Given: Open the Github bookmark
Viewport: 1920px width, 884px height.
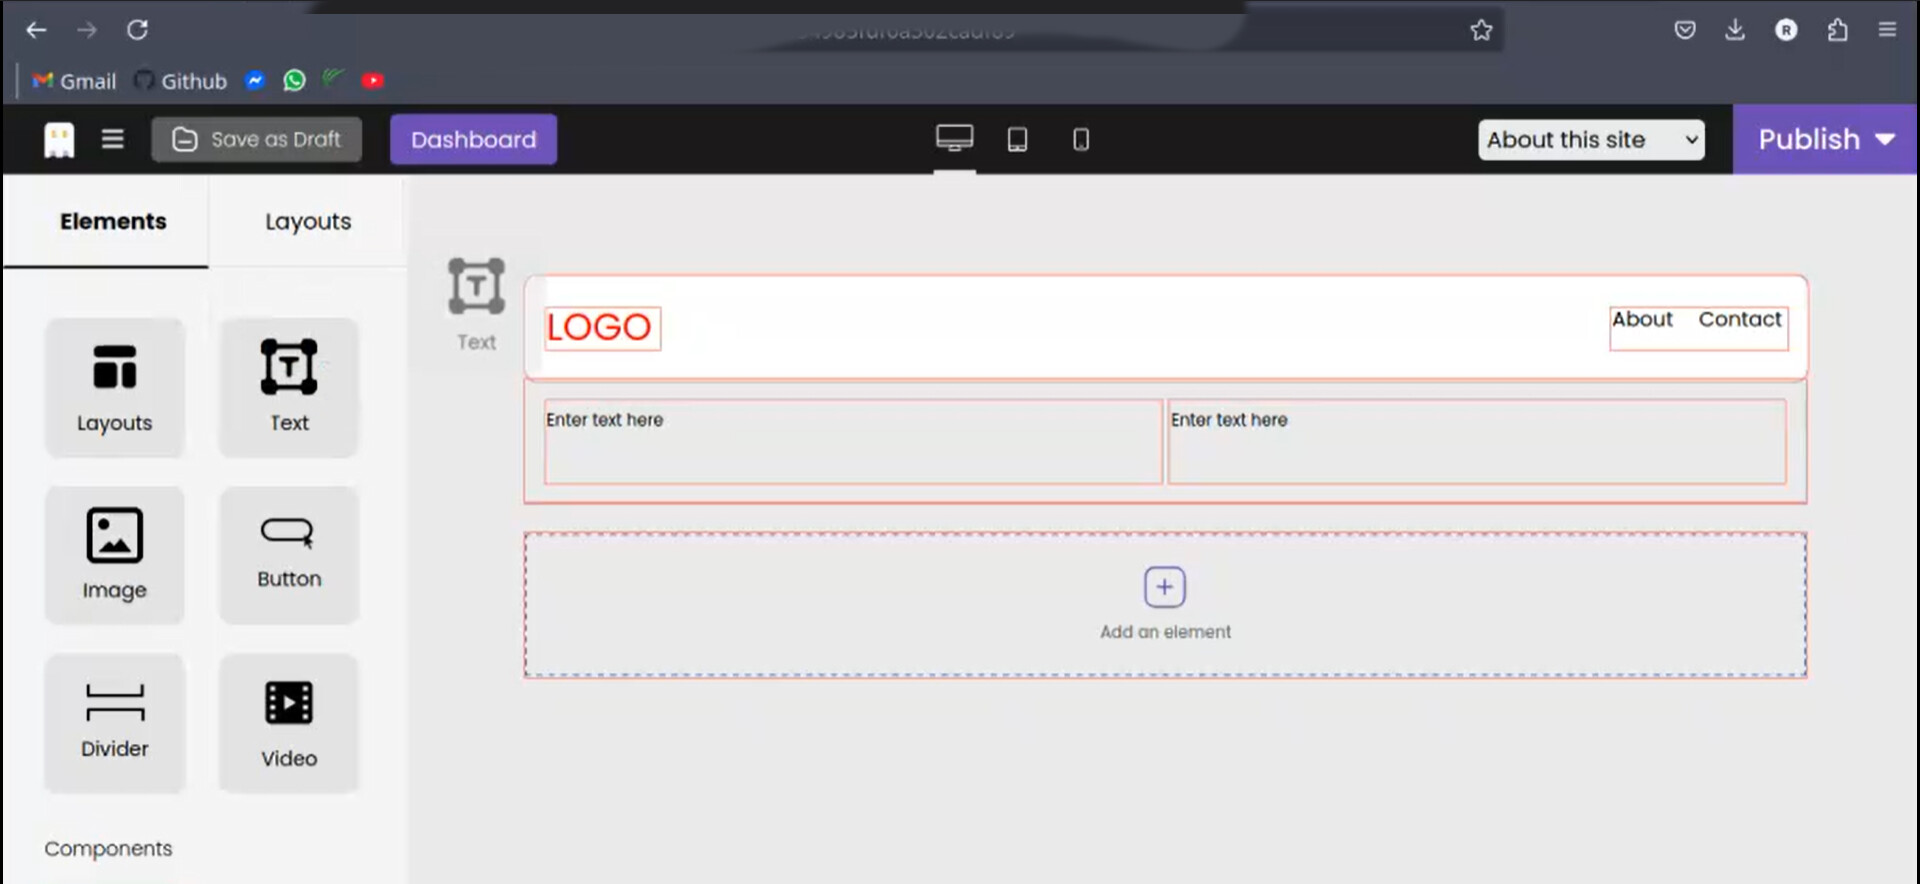Looking at the screenshot, I should 181,81.
